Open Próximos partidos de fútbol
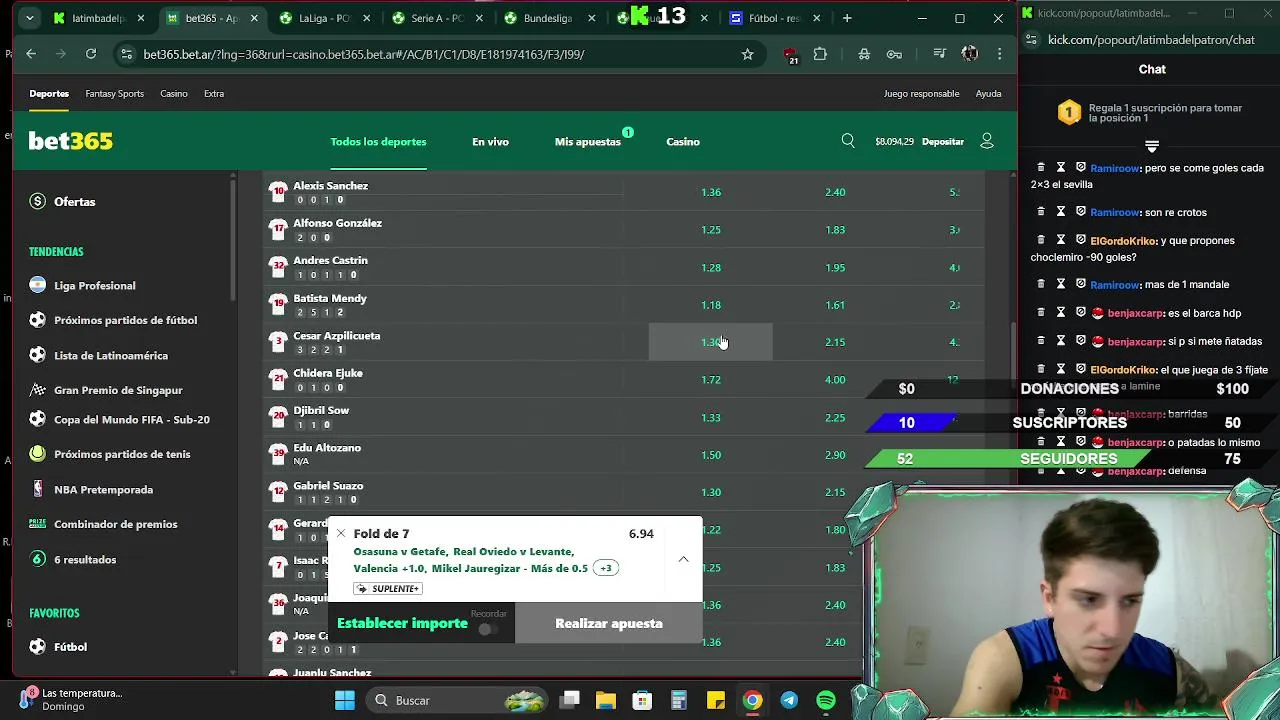The width and height of the screenshot is (1280, 720). click(x=125, y=320)
